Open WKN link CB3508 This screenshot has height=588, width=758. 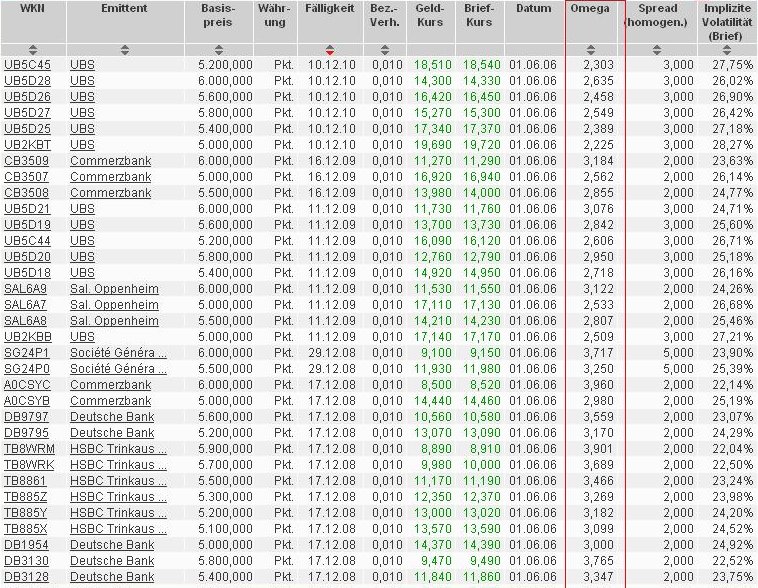26,192
